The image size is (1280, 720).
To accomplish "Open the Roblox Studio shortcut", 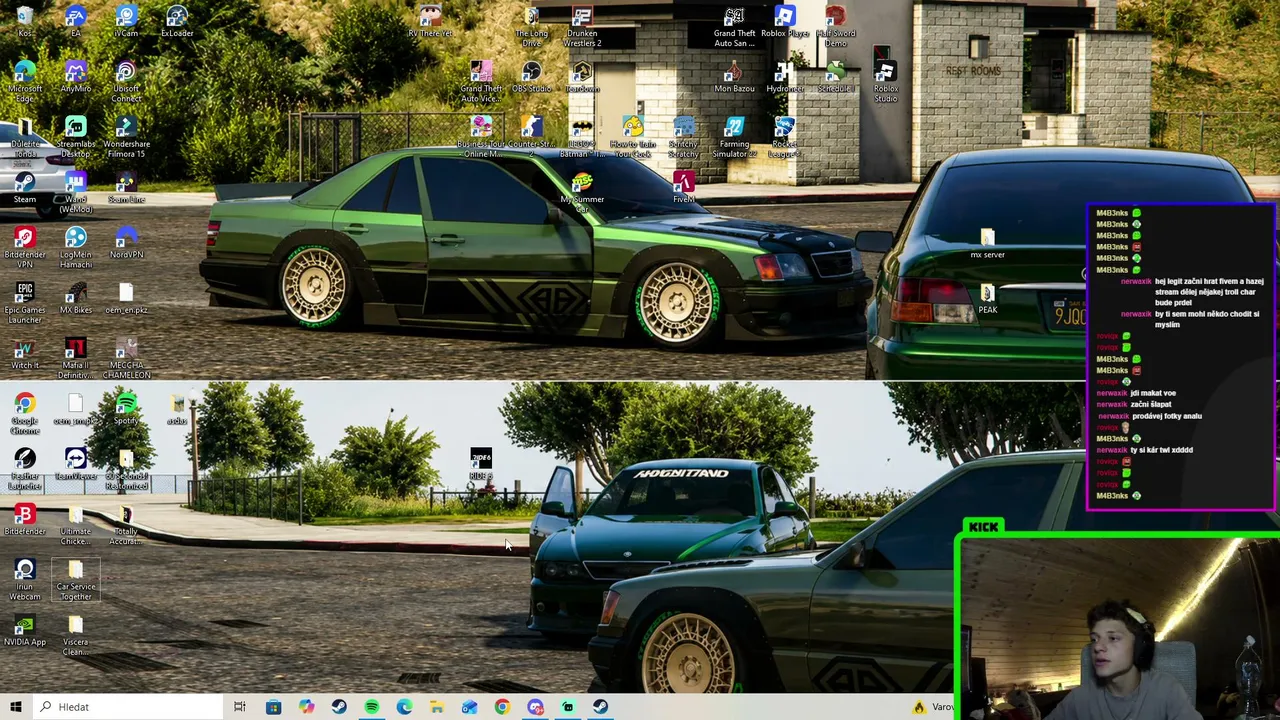I will pos(885,82).
